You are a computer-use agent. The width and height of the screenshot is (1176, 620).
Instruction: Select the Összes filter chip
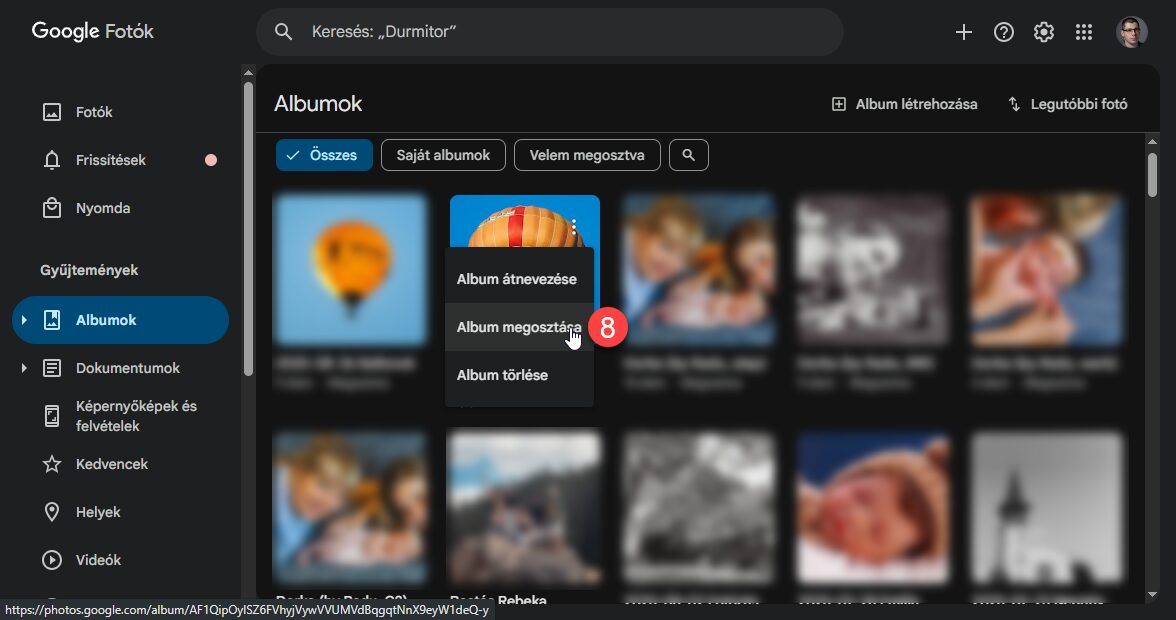pos(324,155)
